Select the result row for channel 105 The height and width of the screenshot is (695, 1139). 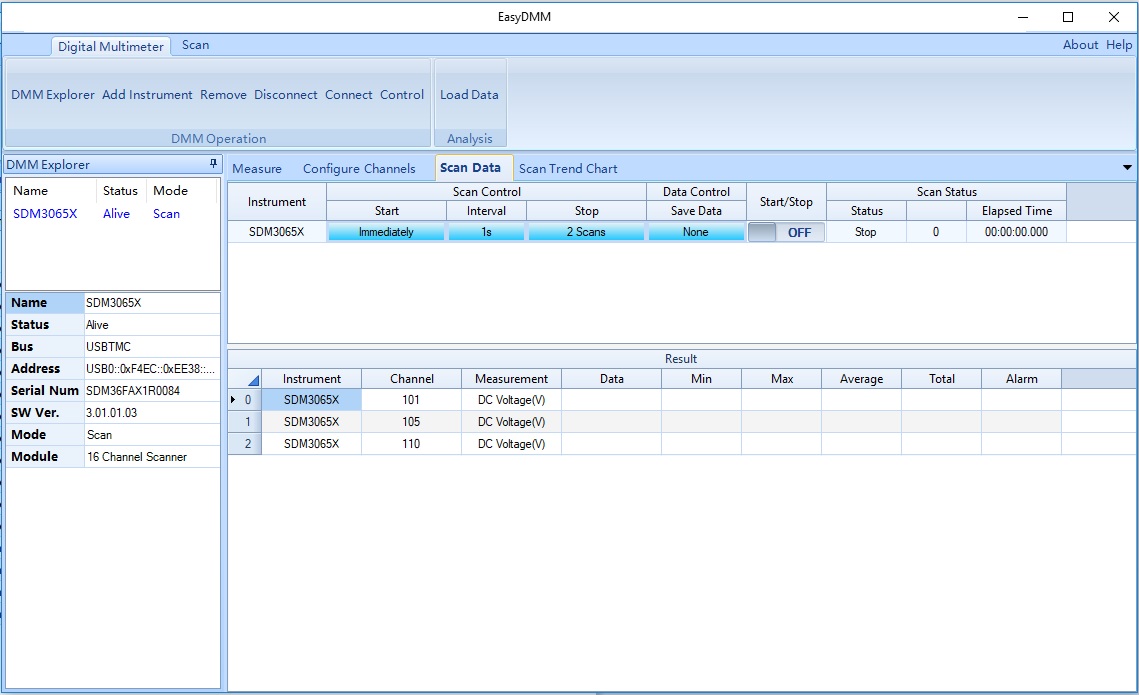(x=411, y=422)
